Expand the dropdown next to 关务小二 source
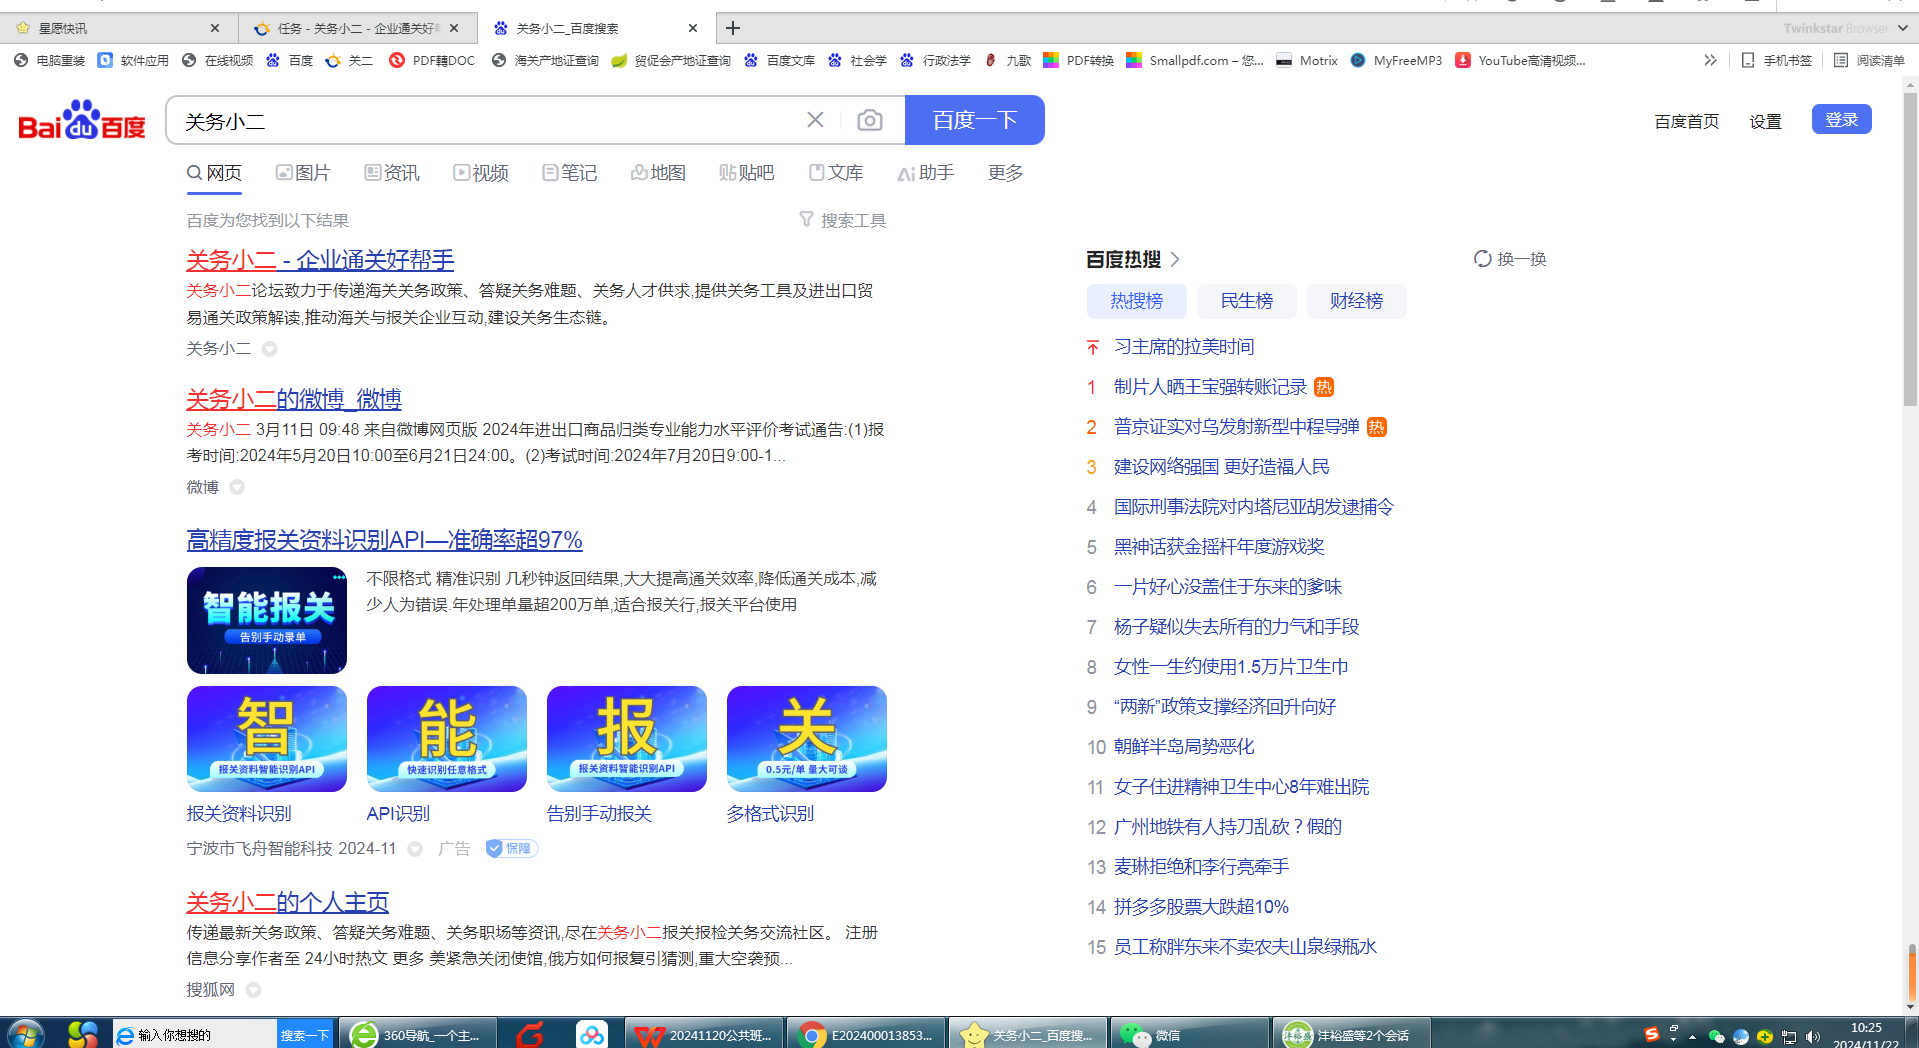 tap(270, 349)
